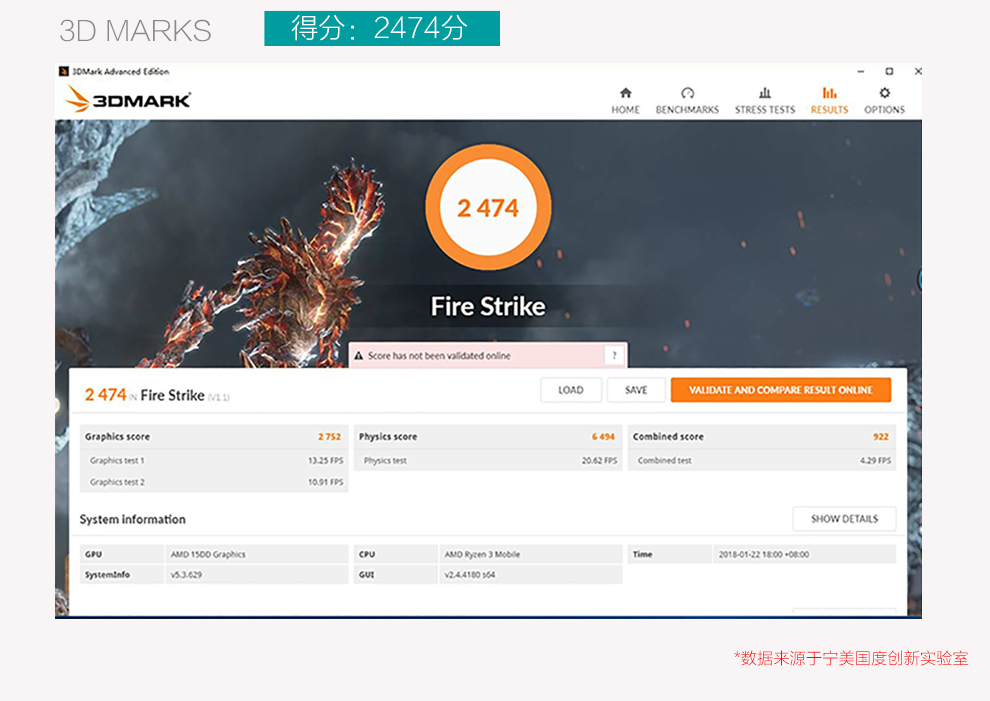Click the Graphics score value 2 752

(329, 436)
